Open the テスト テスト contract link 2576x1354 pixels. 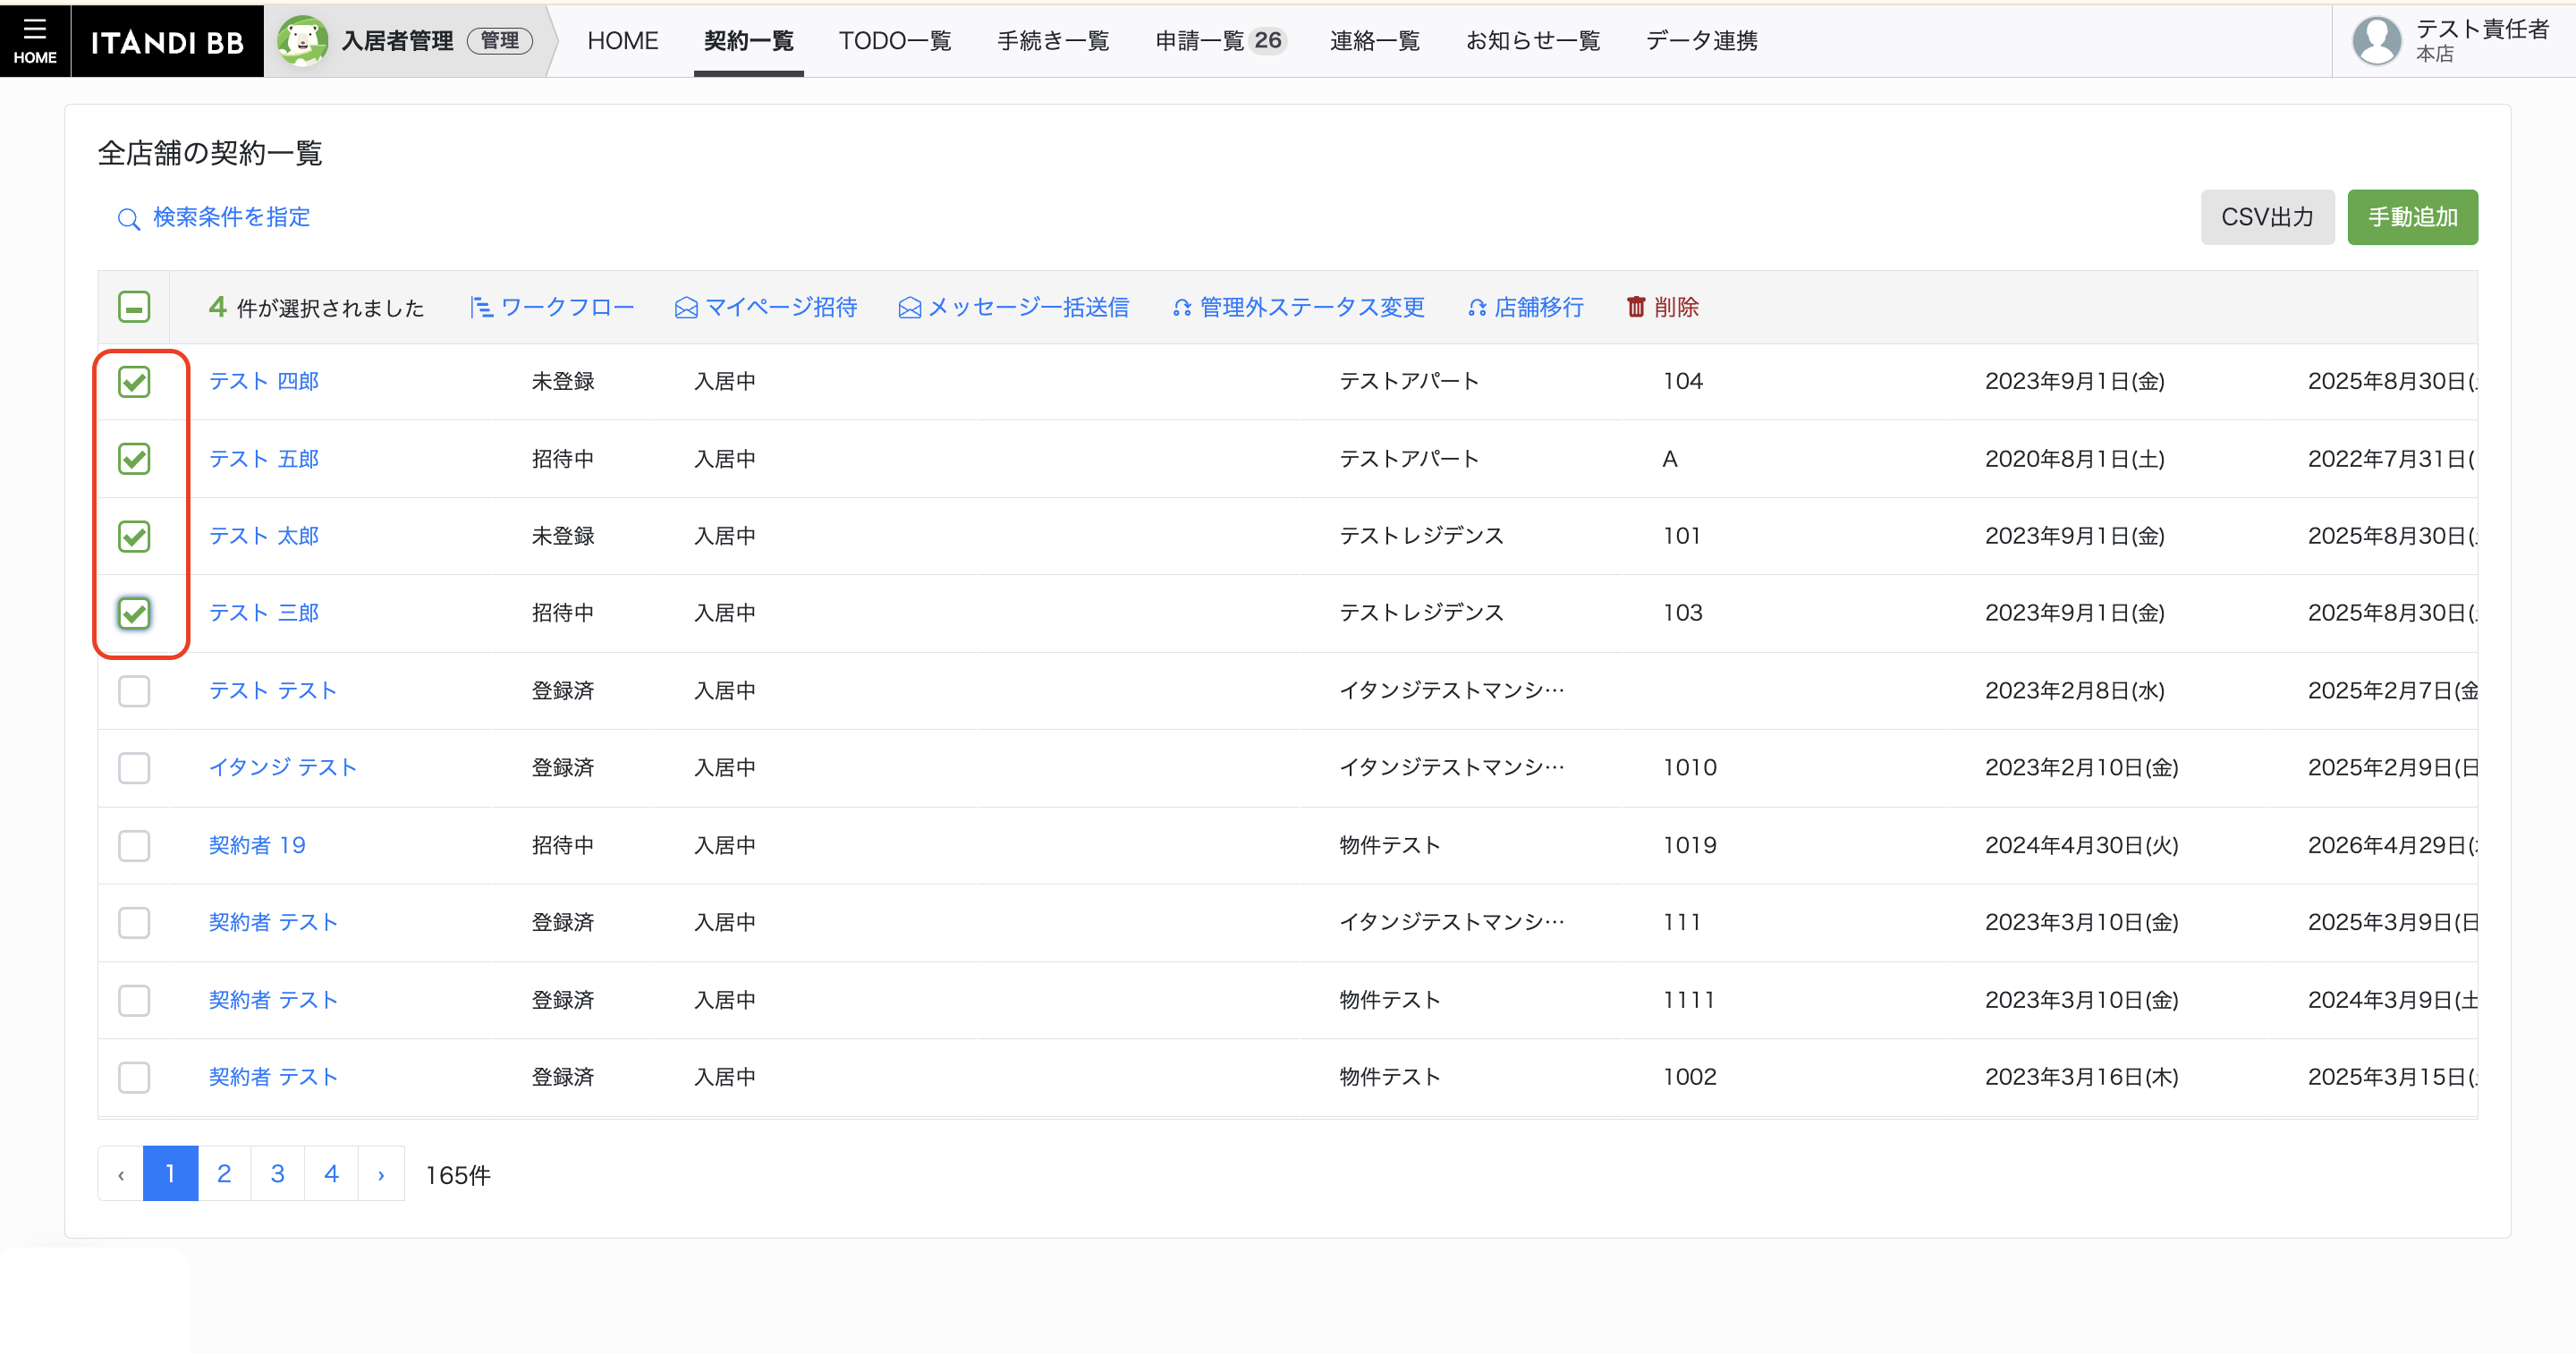pyautogui.click(x=272, y=691)
